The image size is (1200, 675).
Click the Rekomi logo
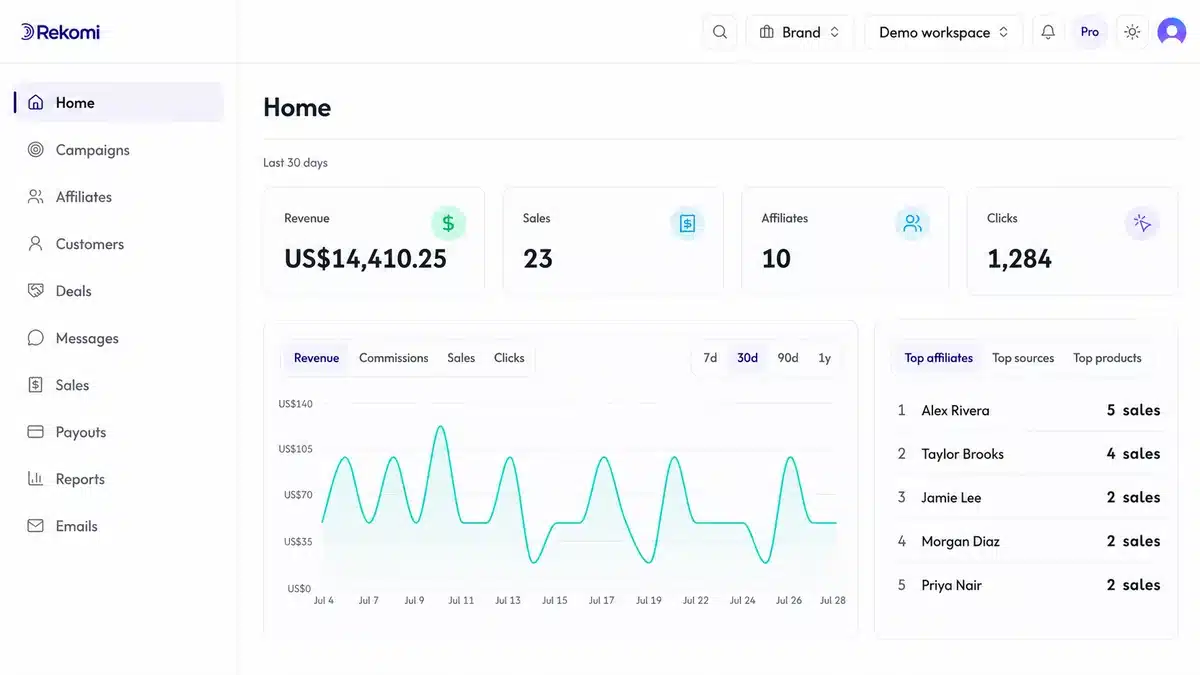point(60,32)
